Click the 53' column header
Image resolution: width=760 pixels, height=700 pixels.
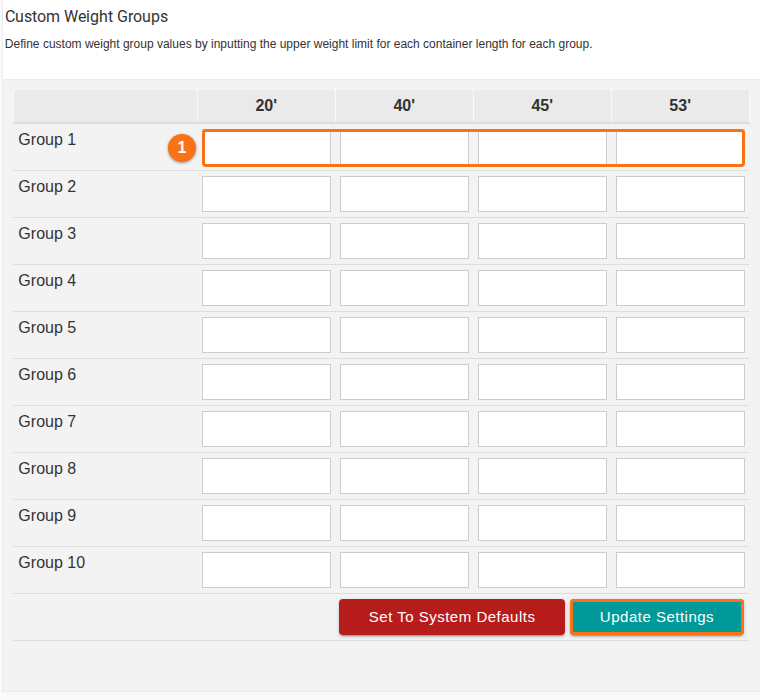tap(680, 105)
